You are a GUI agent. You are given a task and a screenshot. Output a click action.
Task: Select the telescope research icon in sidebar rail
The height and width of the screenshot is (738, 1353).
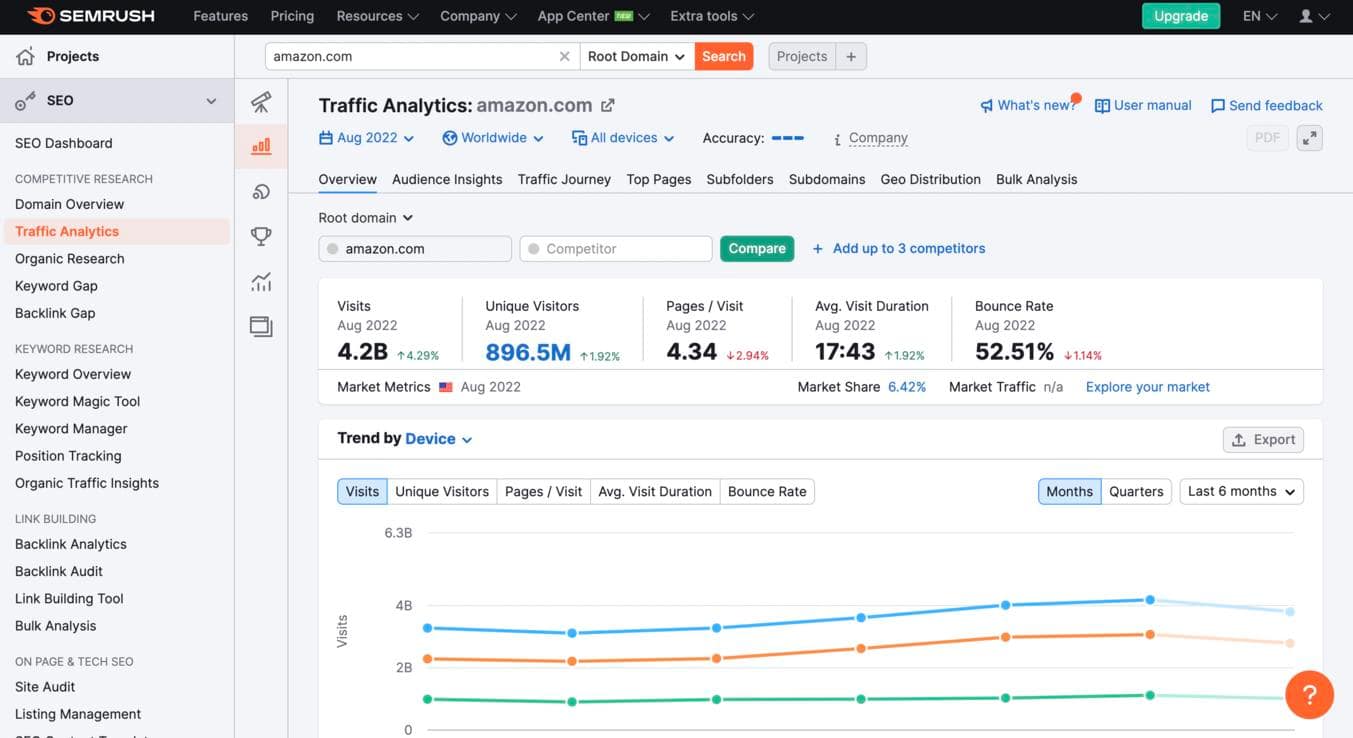pyautogui.click(x=260, y=101)
